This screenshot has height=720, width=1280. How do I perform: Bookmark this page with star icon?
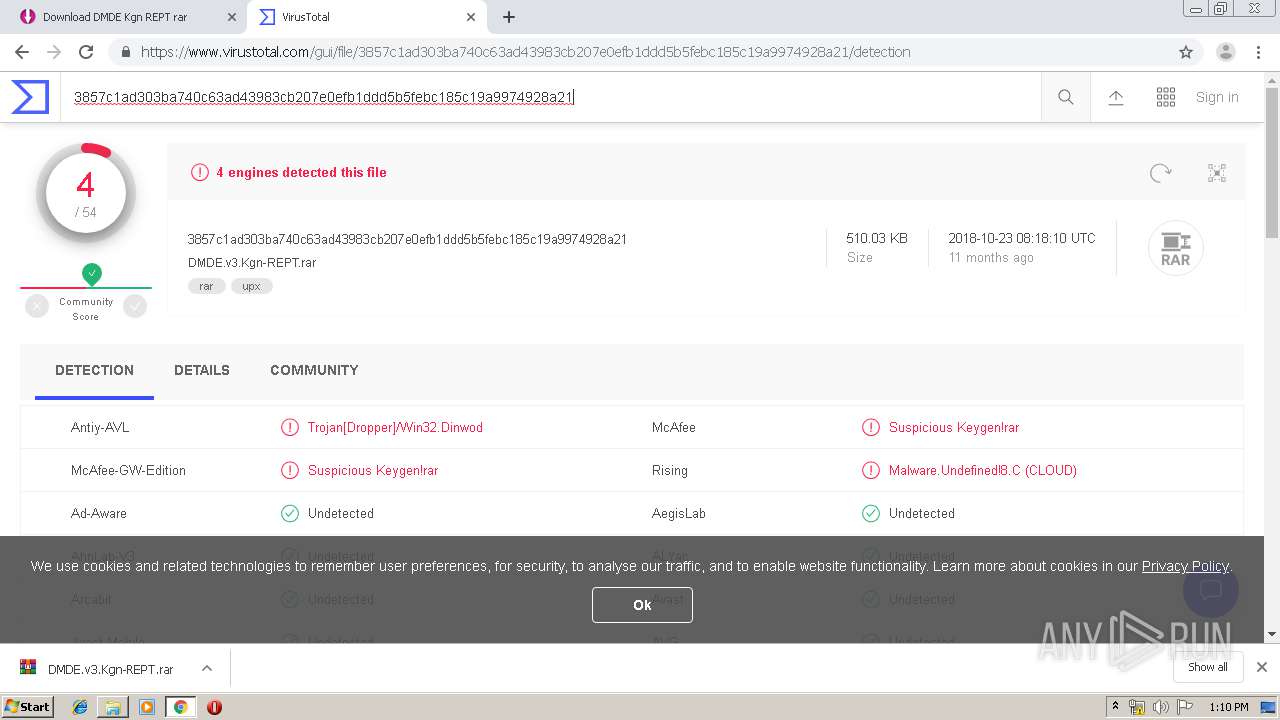coord(1186,52)
